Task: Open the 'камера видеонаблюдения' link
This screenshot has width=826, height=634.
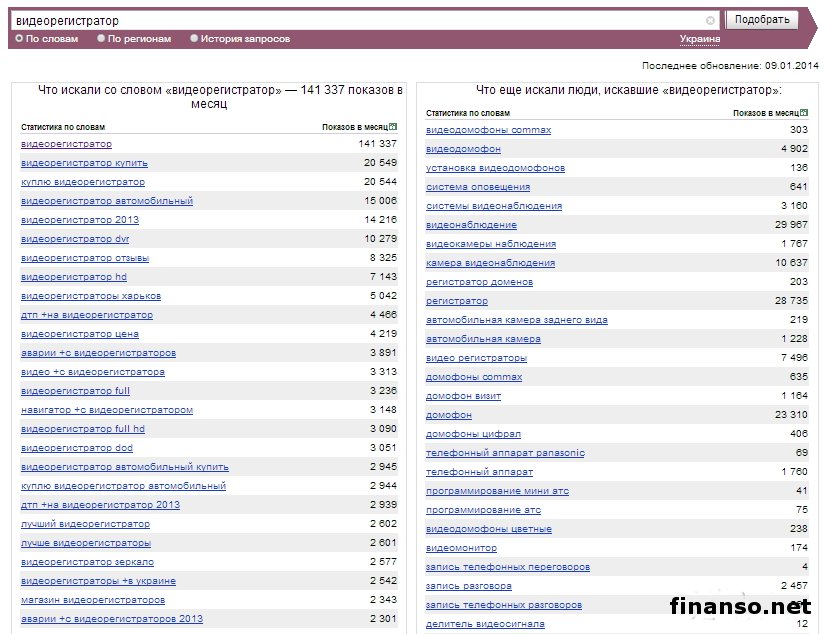Action: 490,263
